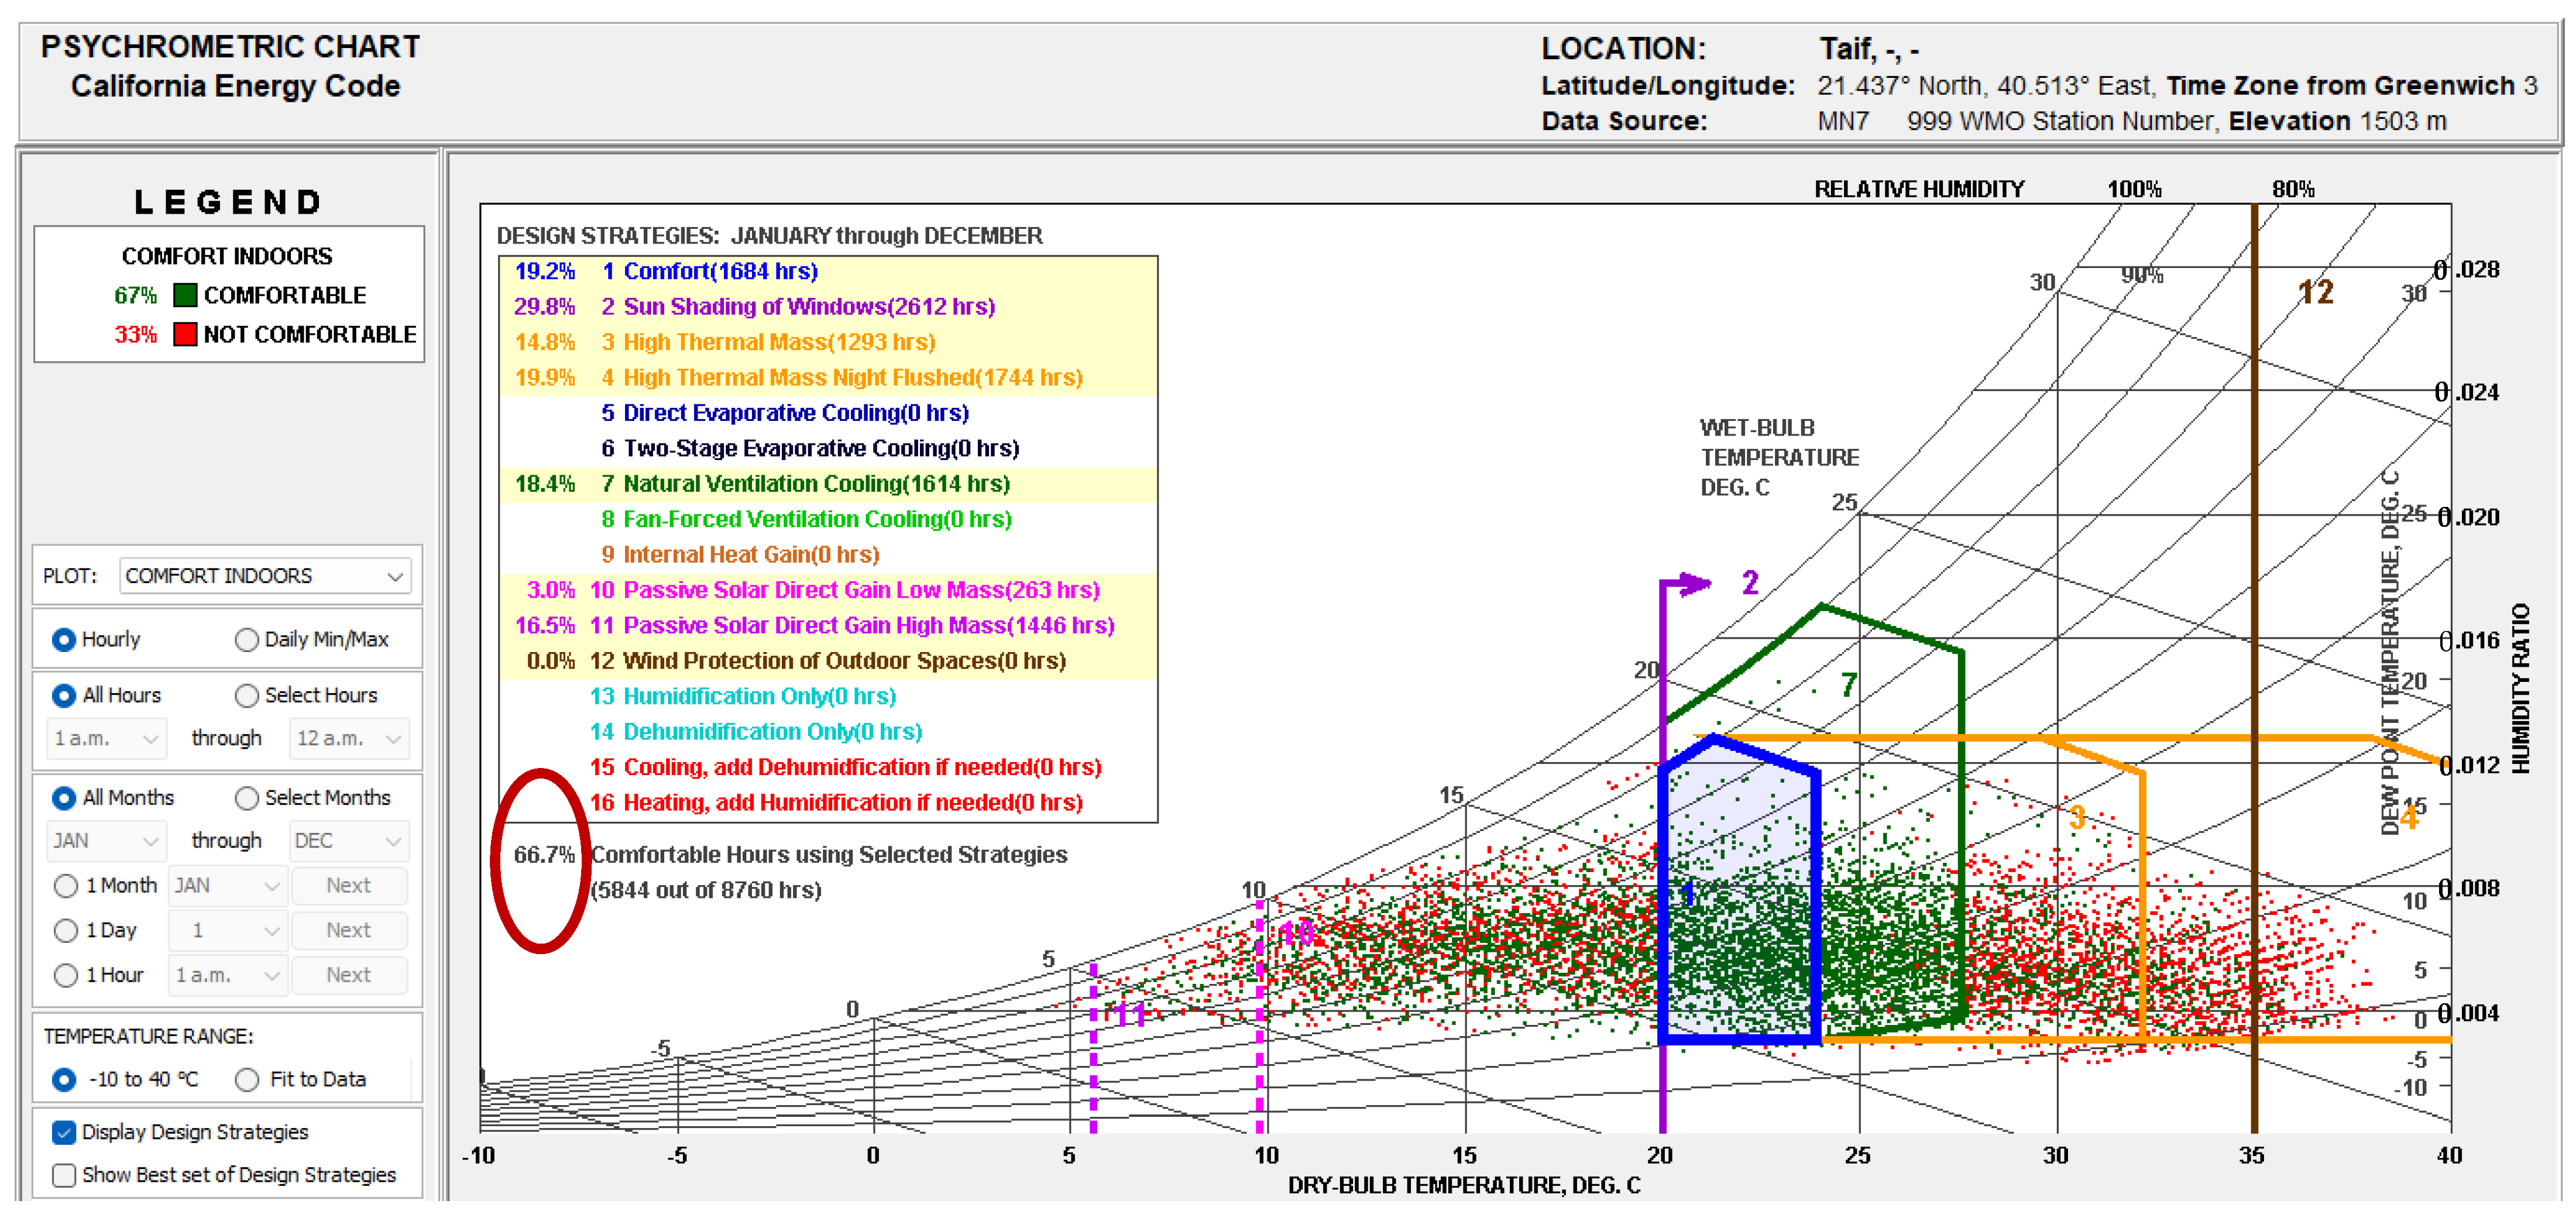Click the 66.7% comfortable hours value
The width and height of the screenshot is (2576, 1214).
tap(544, 856)
